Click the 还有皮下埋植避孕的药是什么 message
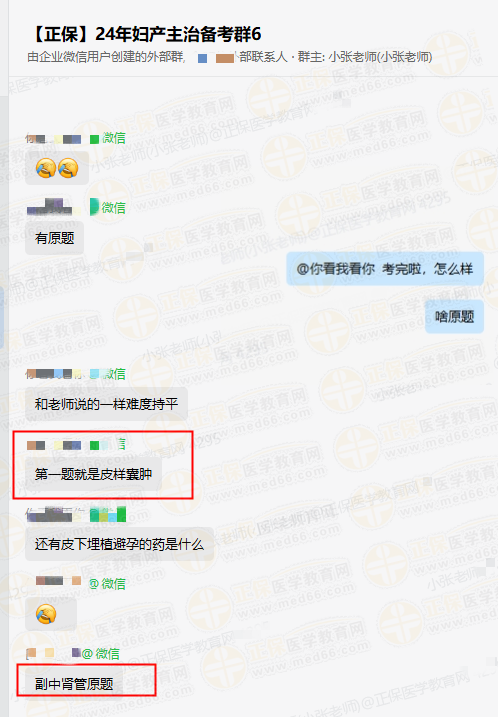 pos(119,544)
